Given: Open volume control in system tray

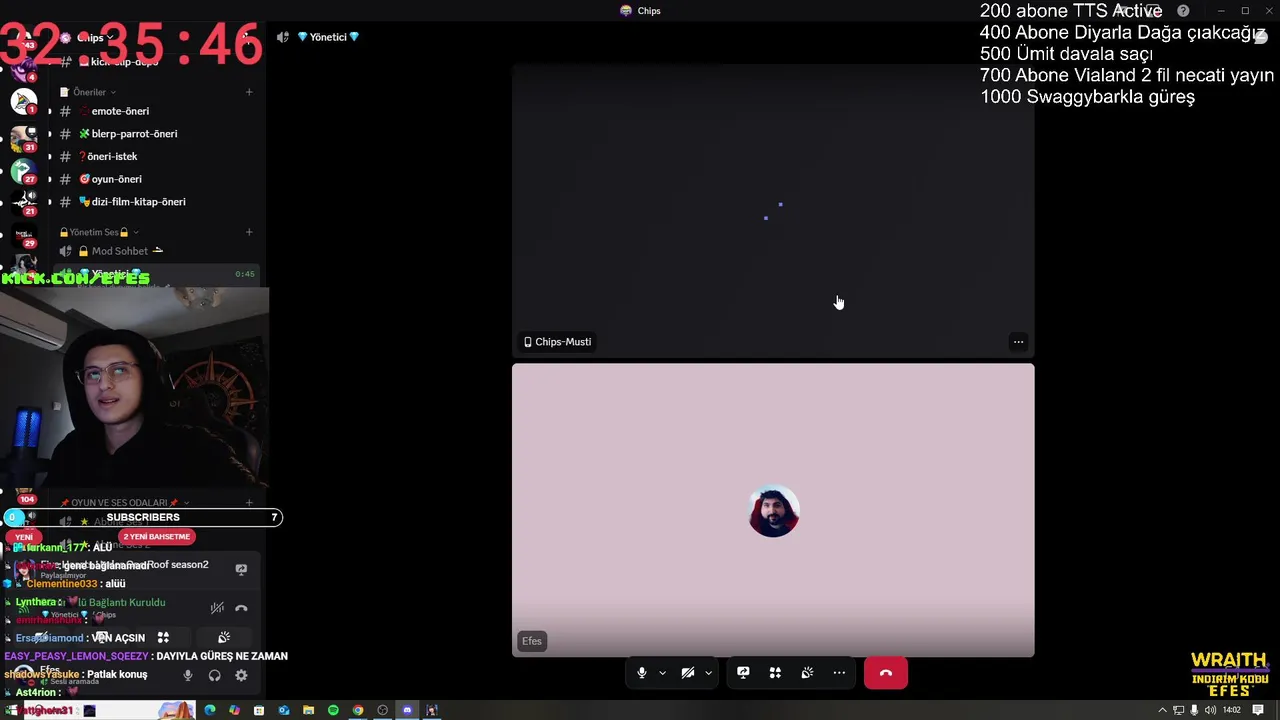Looking at the screenshot, I should pyautogui.click(x=1210, y=711).
